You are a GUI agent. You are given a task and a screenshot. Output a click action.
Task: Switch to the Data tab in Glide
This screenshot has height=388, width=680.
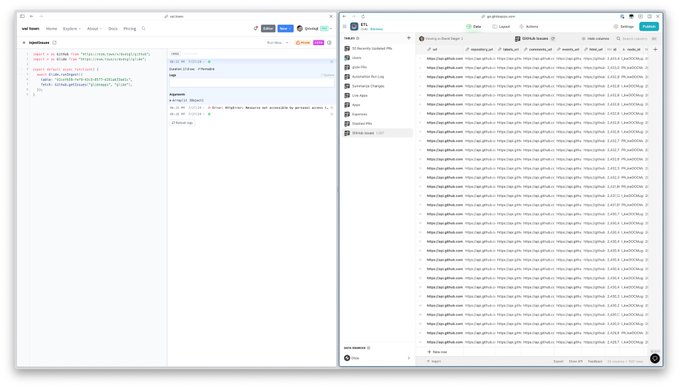point(474,26)
